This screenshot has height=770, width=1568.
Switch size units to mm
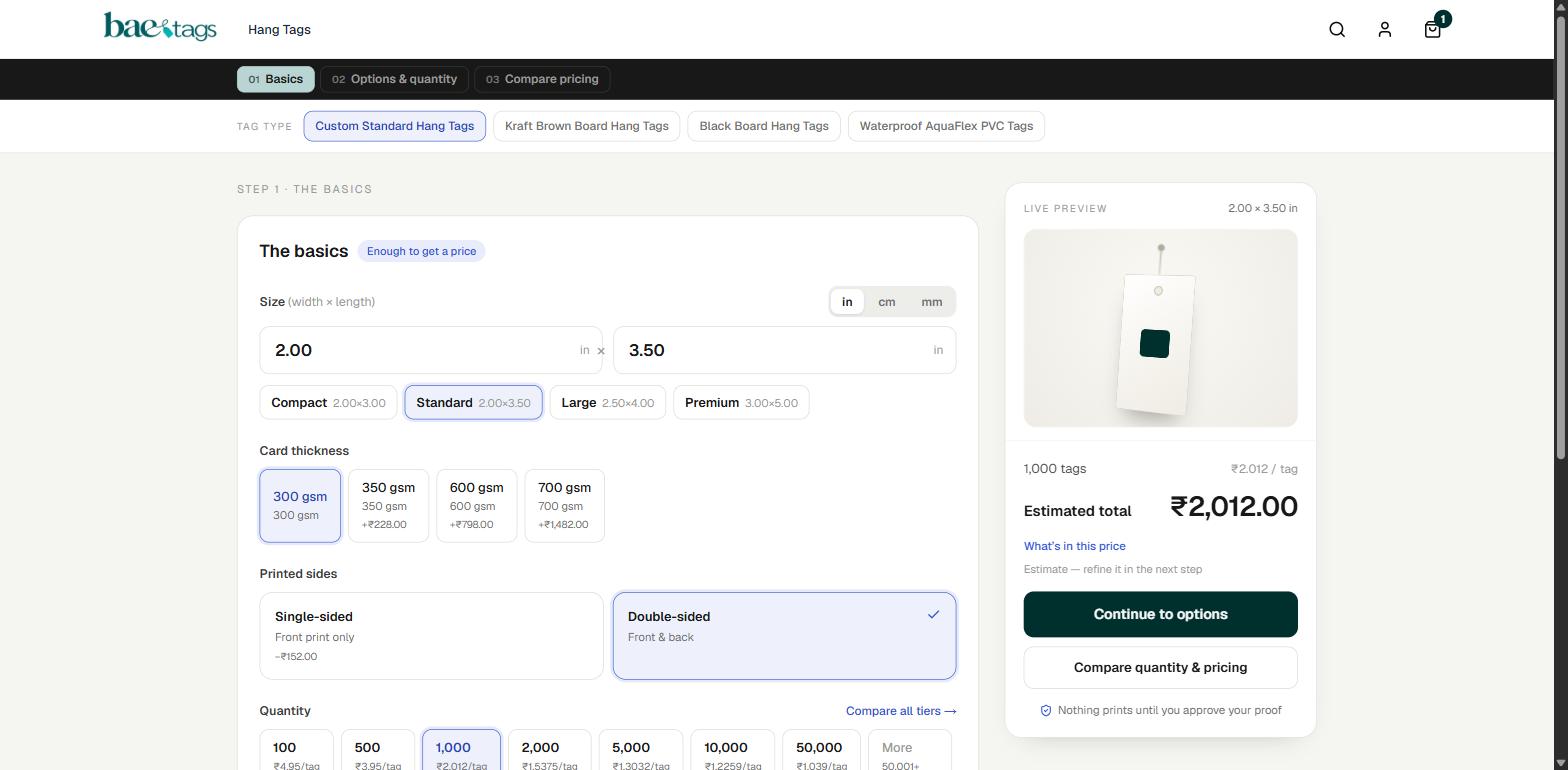pyautogui.click(x=932, y=302)
